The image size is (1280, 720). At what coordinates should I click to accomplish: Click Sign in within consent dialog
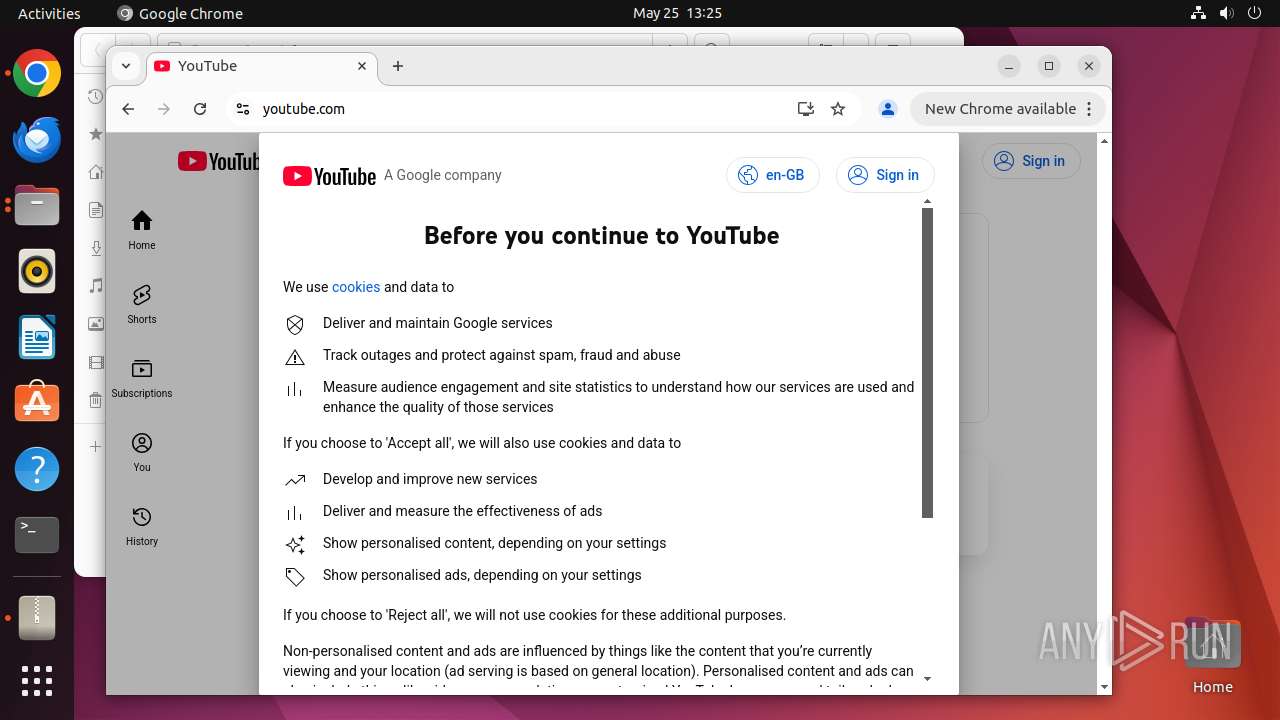885,175
